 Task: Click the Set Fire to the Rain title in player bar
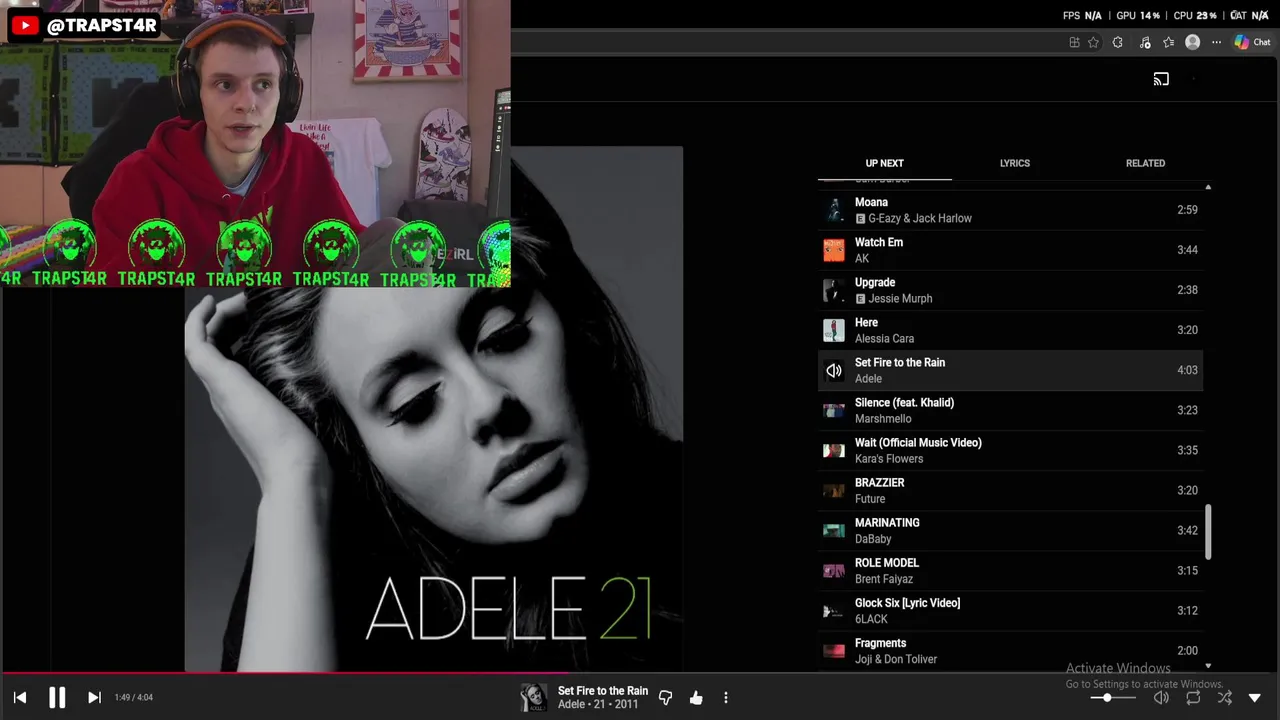[x=603, y=691]
